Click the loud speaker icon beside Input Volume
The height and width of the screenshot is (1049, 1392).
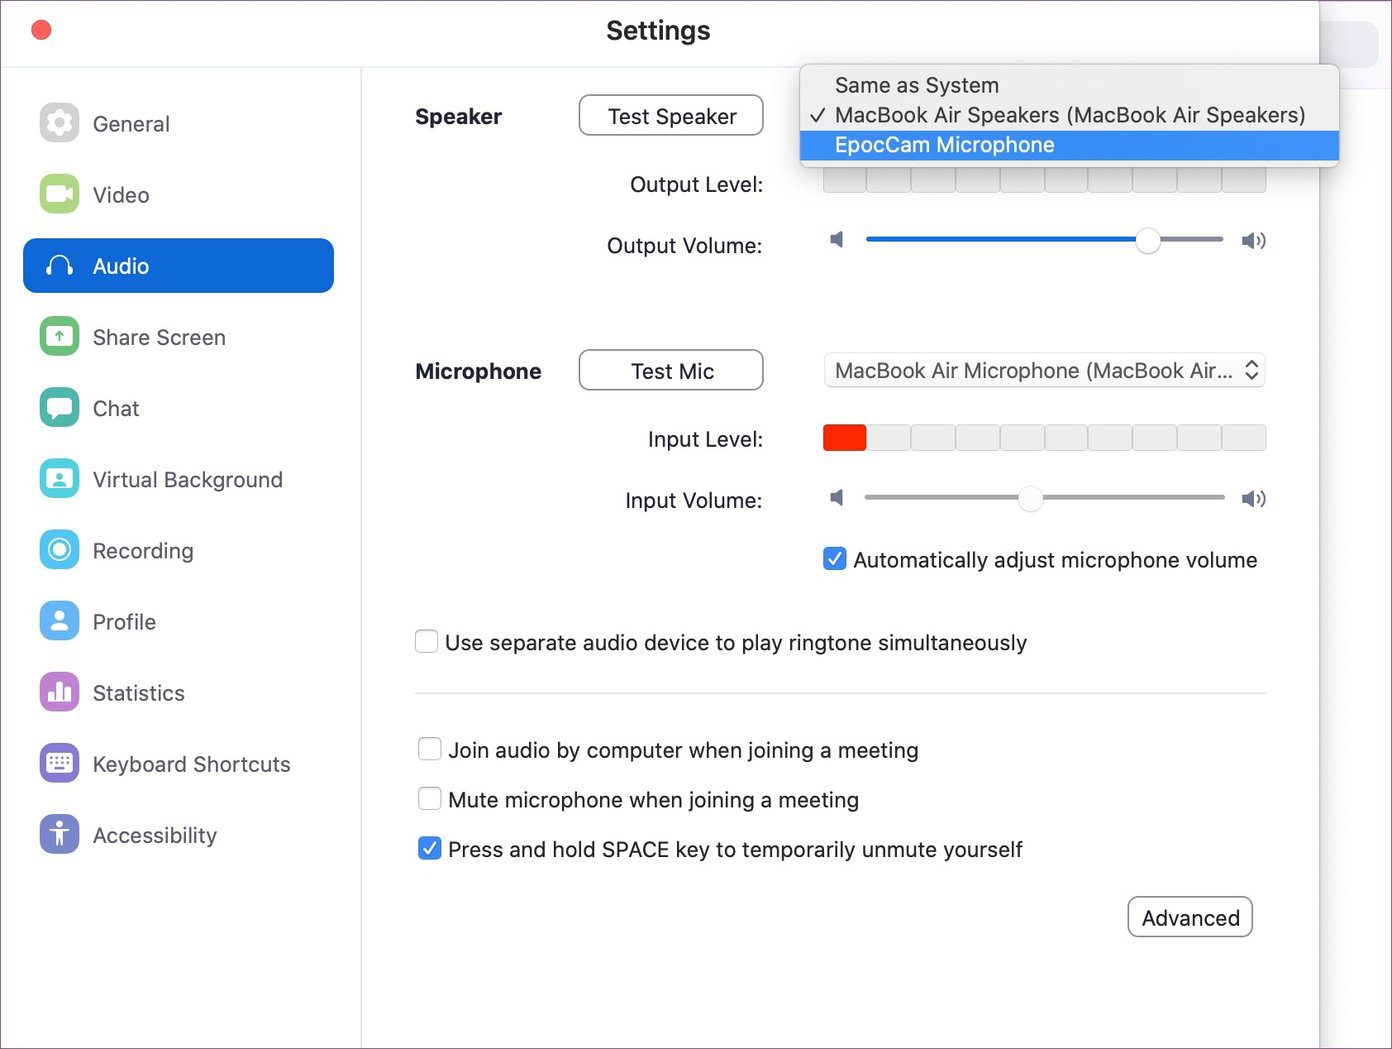[x=1253, y=498]
